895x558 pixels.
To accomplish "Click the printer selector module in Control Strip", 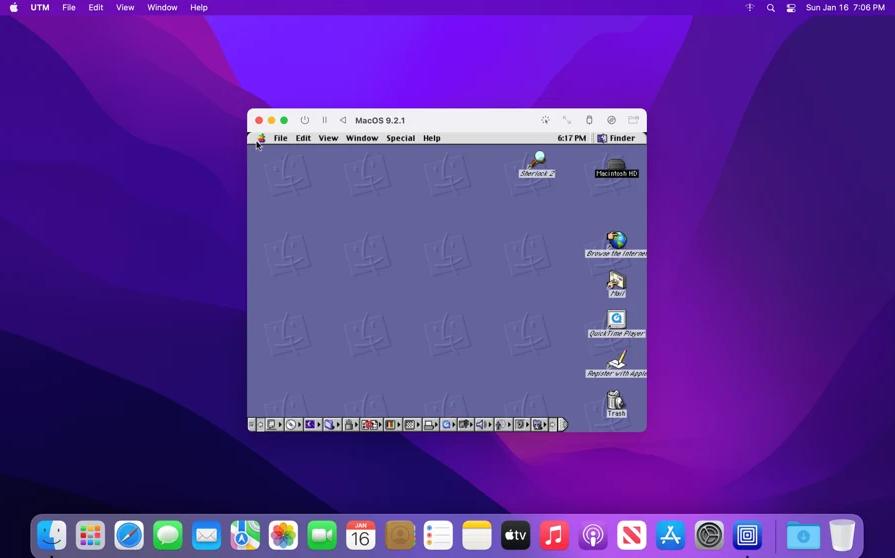I will 429,424.
